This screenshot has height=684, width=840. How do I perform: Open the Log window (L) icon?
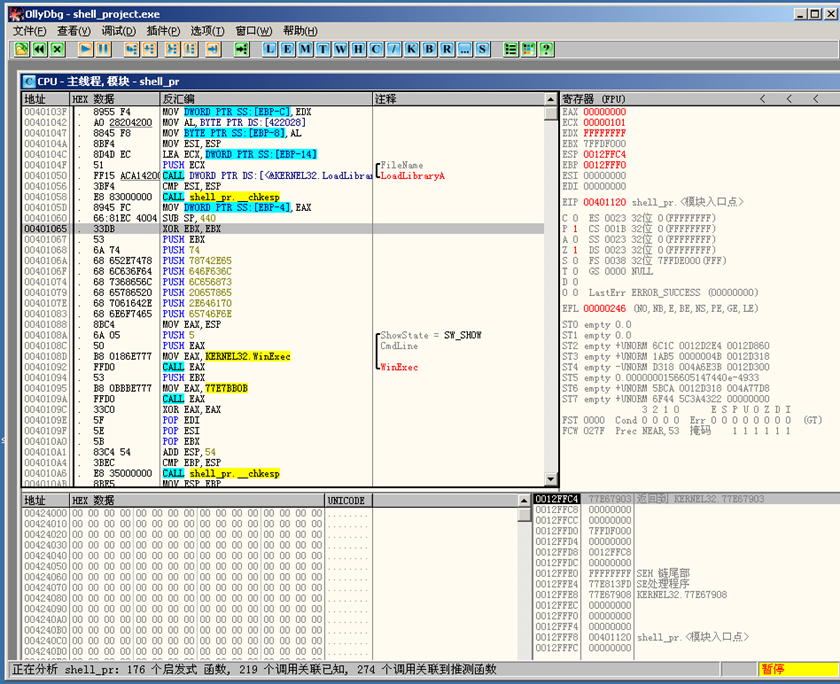(x=271, y=49)
